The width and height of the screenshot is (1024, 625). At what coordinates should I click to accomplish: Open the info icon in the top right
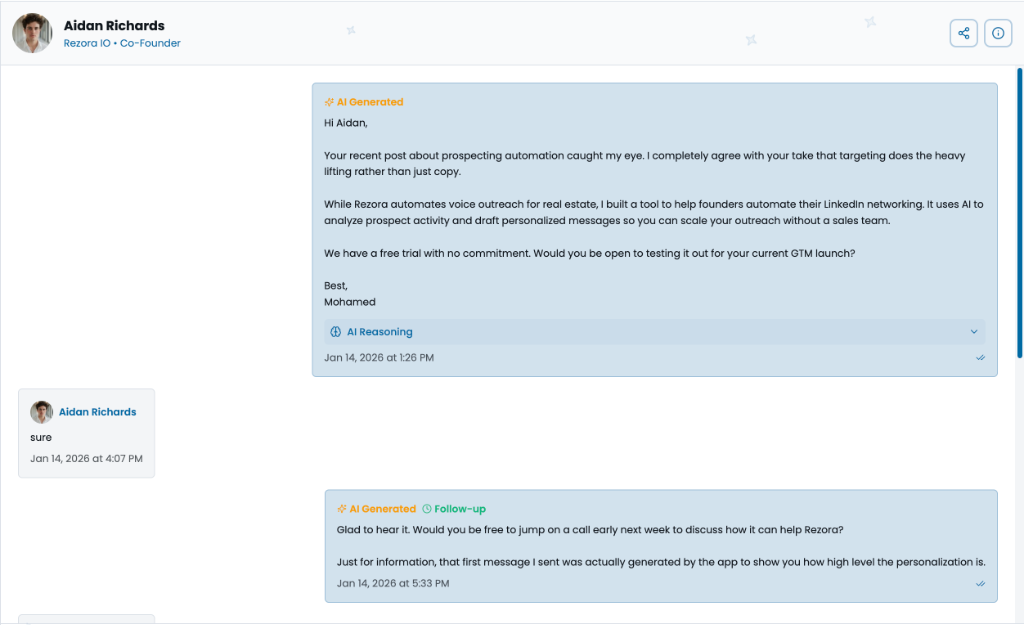coord(998,33)
